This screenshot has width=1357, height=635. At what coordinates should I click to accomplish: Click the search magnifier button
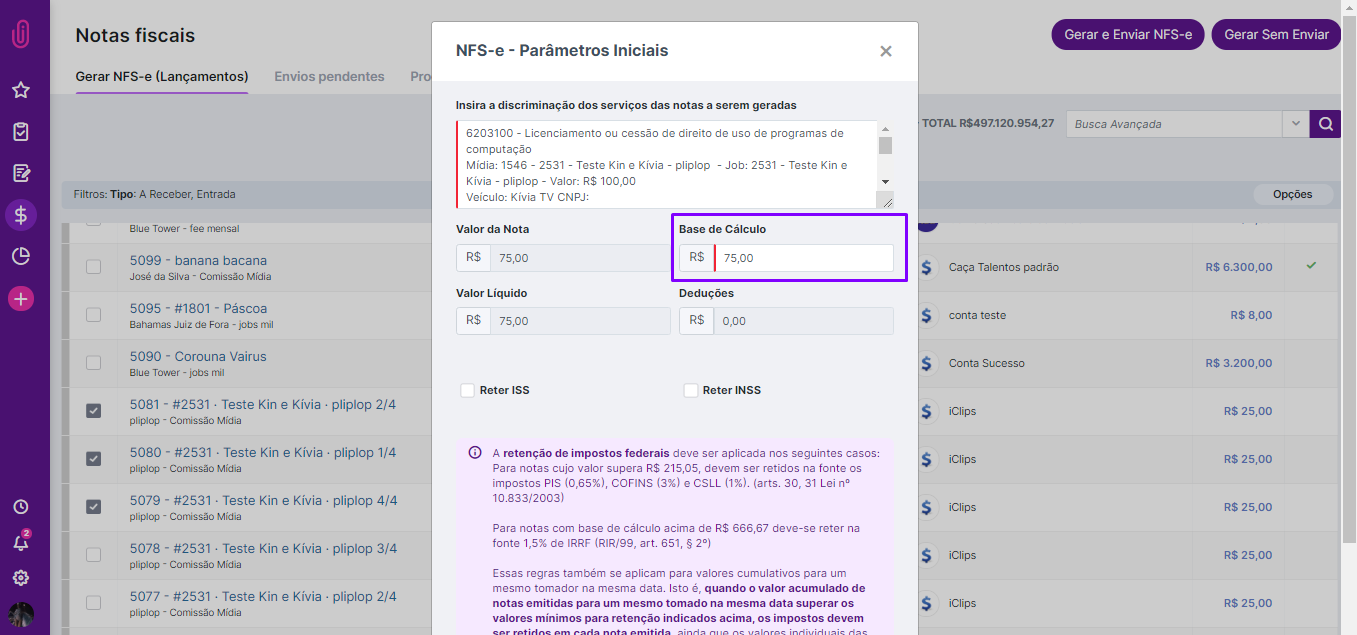[1325, 124]
